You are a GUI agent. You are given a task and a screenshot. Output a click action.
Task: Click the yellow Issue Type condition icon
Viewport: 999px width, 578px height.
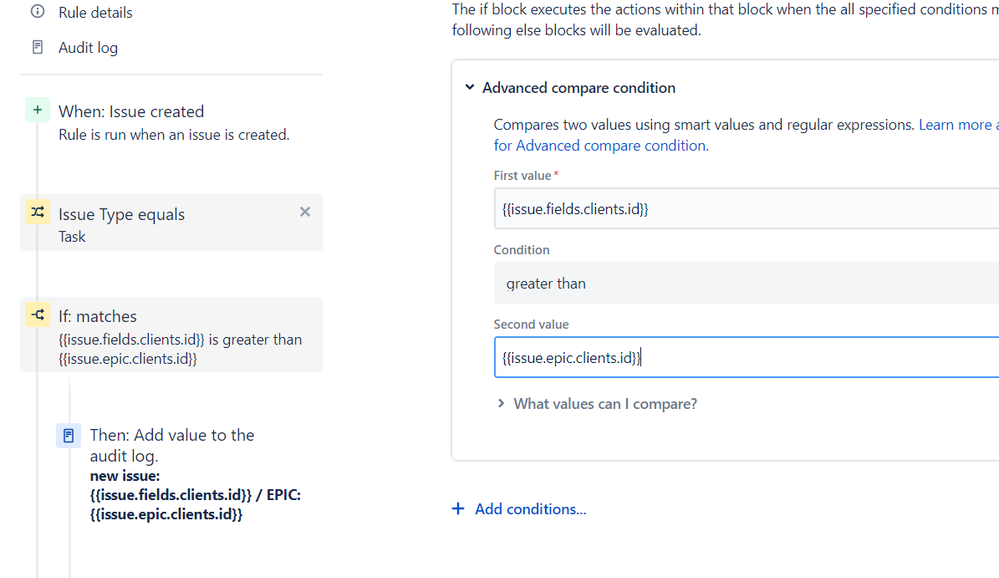(37, 212)
